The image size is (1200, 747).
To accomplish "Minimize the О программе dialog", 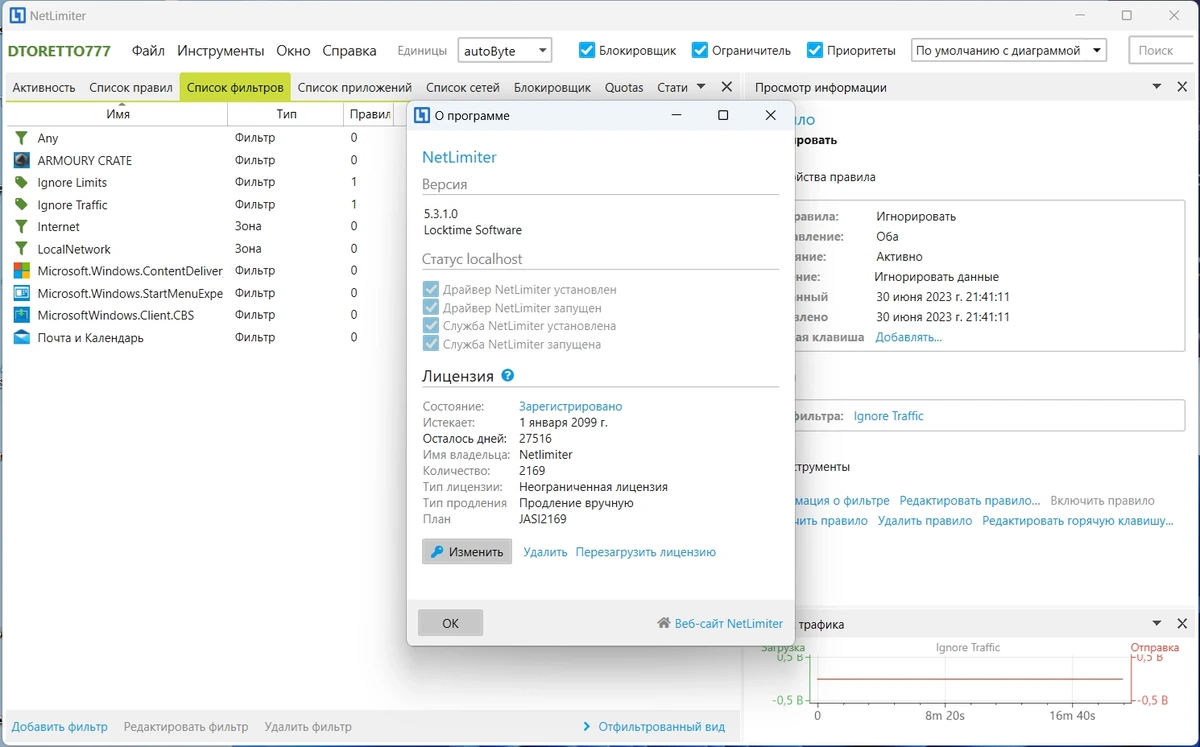I will pyautogui.click(x=677, y=115).
